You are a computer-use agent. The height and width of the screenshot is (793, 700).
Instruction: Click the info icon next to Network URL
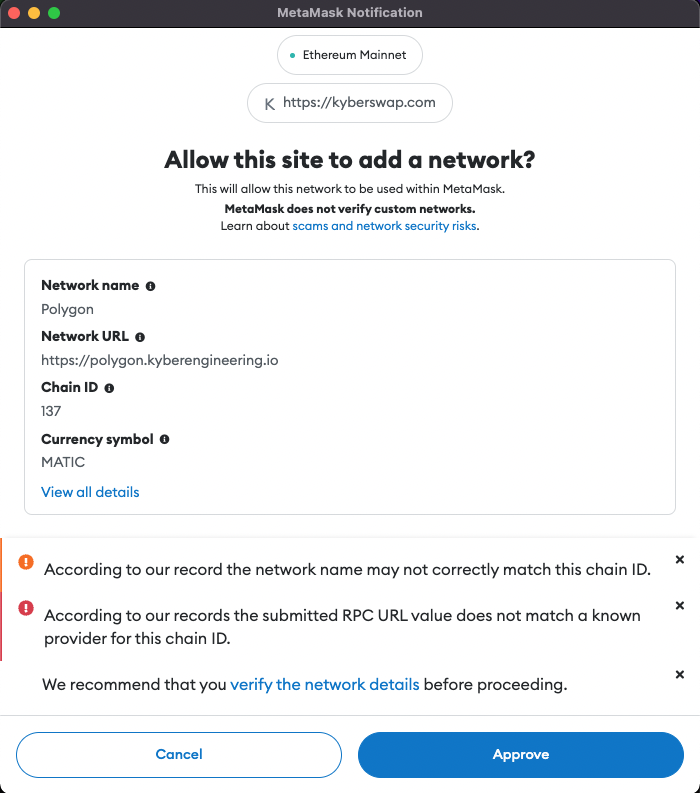point(140,337)
